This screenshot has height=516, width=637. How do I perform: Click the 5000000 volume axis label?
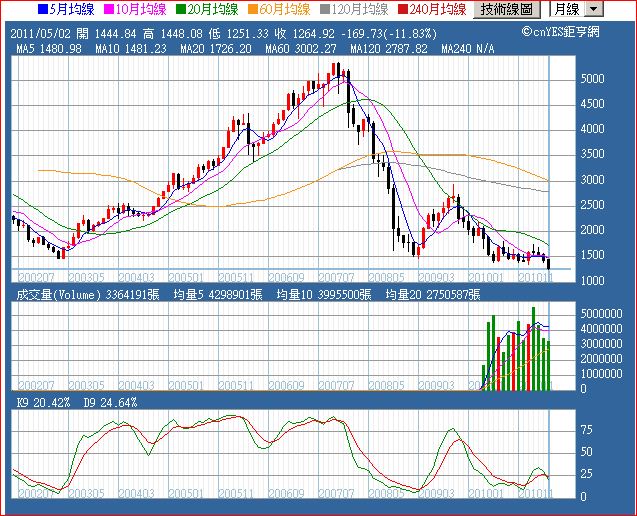(601, 314)
